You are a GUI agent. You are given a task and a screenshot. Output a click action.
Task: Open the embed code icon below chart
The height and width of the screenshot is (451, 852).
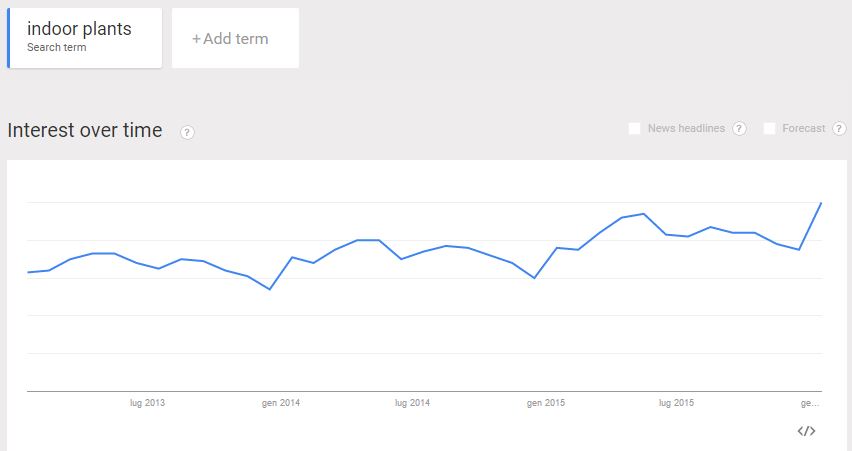click(806, 431)
